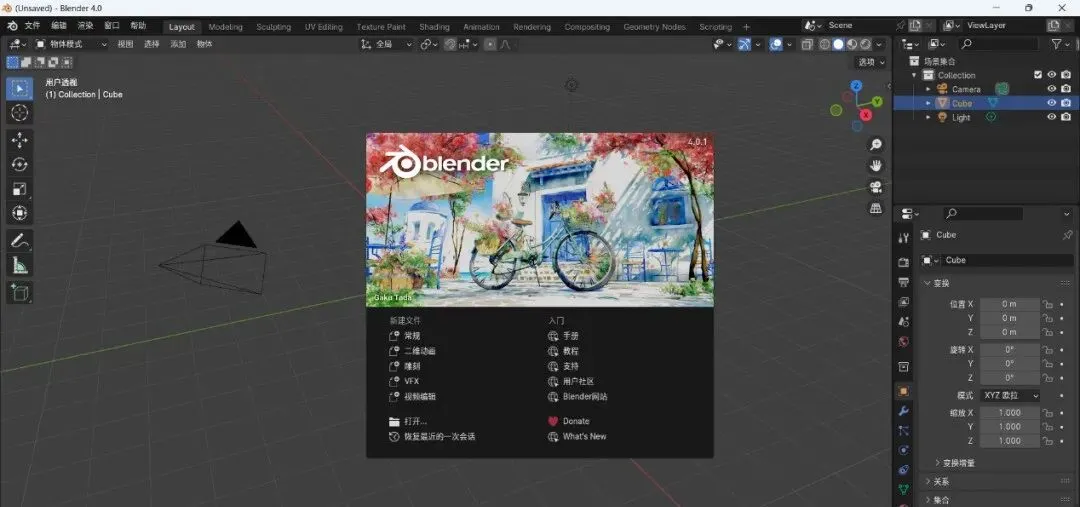Click 打开... Open in splash screen

pyautogui.click(x=408, y=422)
